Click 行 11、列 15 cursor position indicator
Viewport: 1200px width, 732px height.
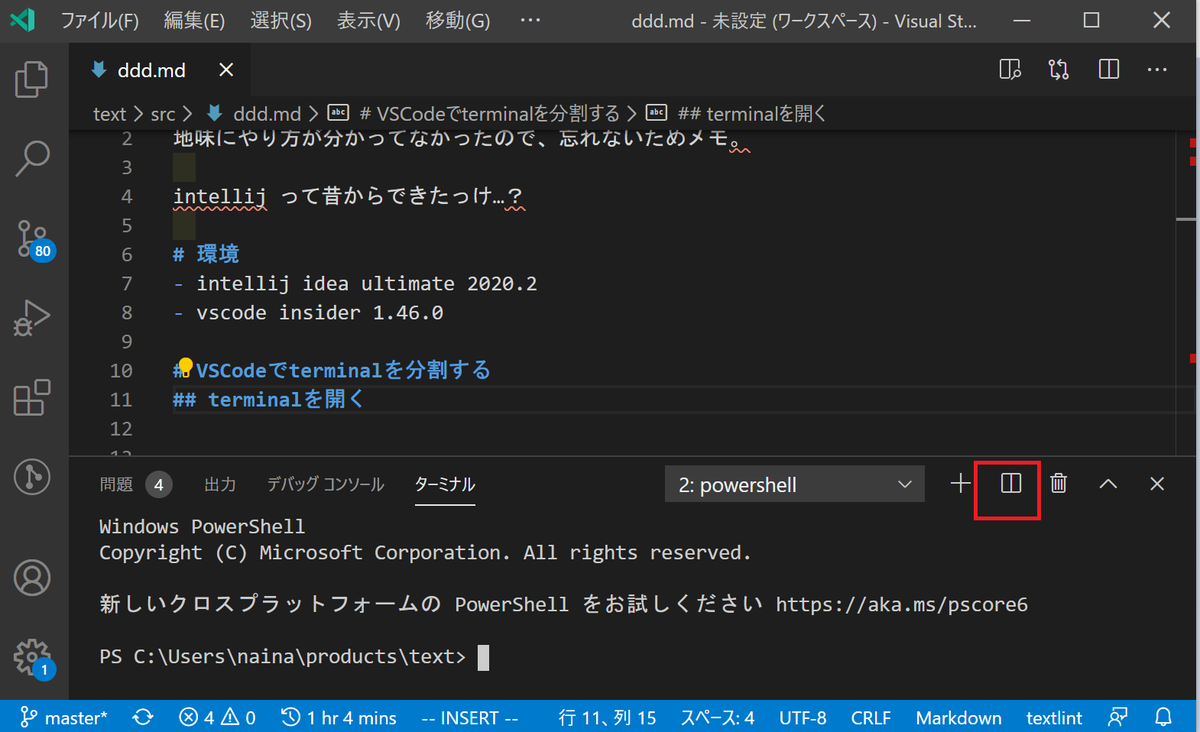coord(608,717)
